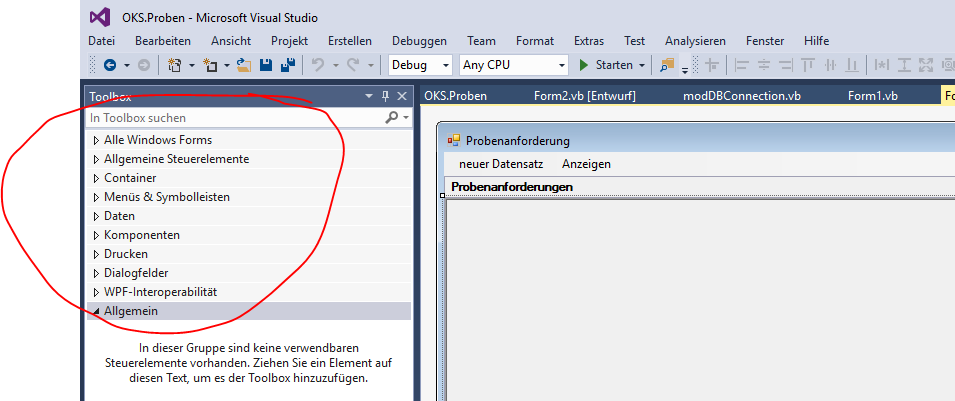Collapse the Allgemein toolbox group
This screenshot has height=401, width=955.
point(96,311)
